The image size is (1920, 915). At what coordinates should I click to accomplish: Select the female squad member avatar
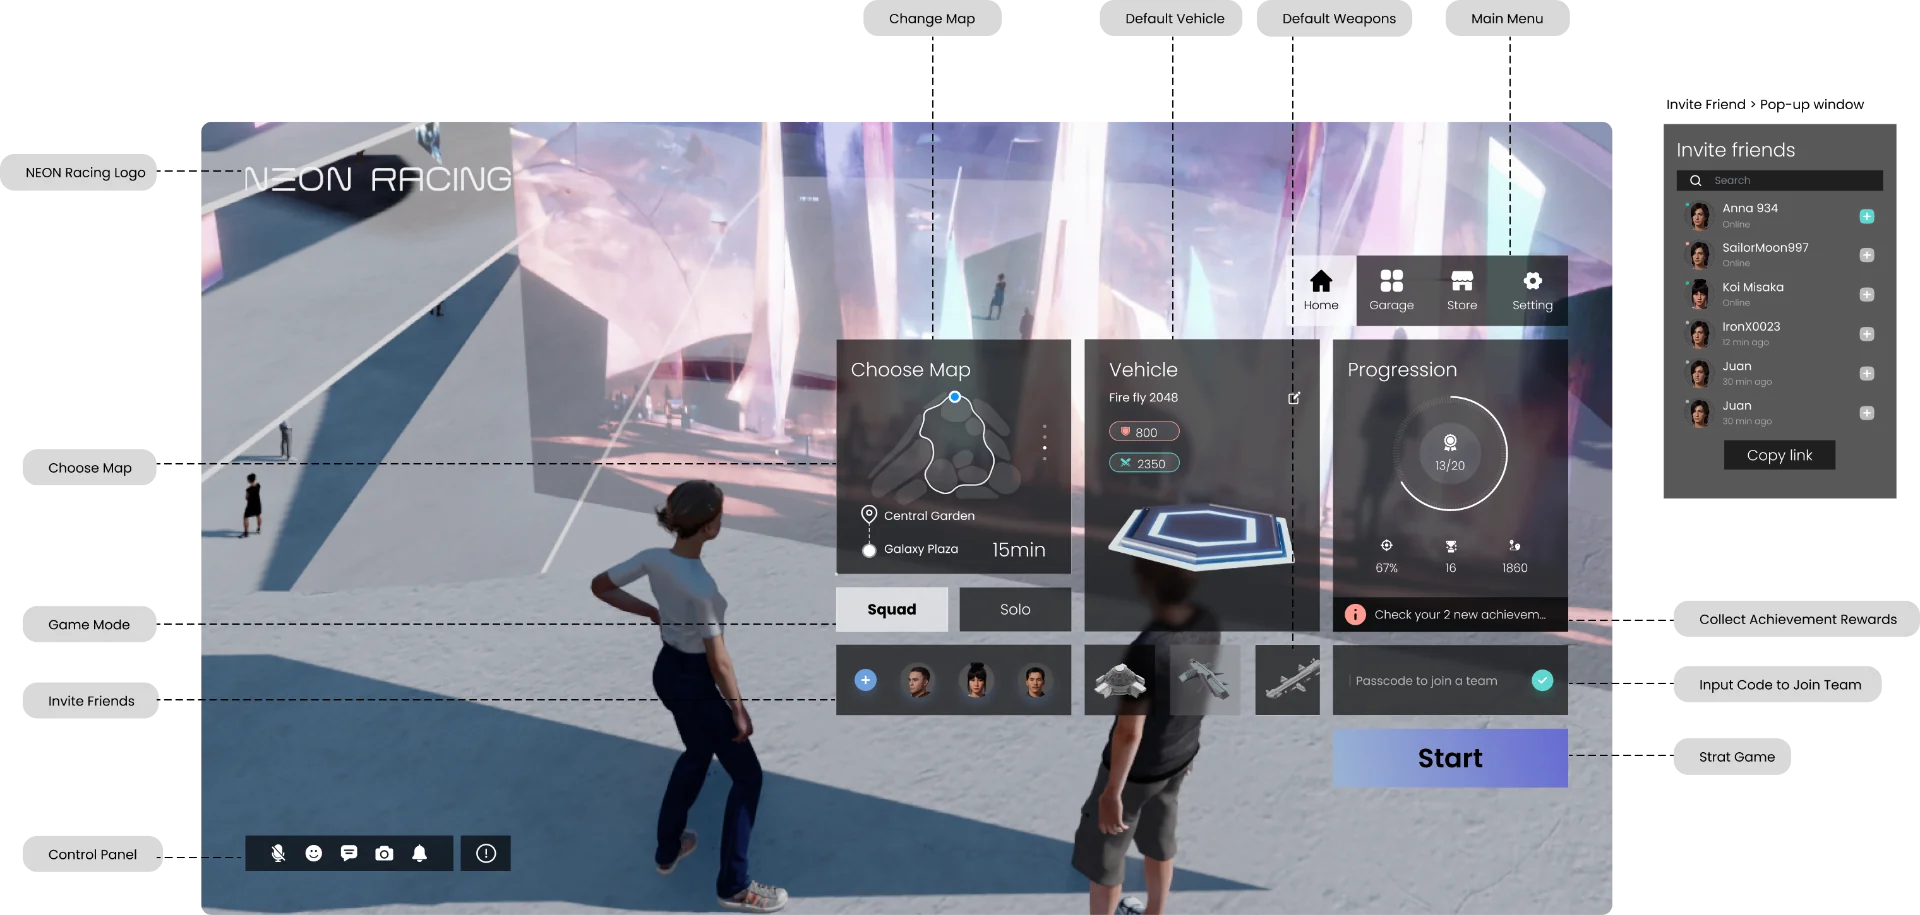tap(976, 680)
